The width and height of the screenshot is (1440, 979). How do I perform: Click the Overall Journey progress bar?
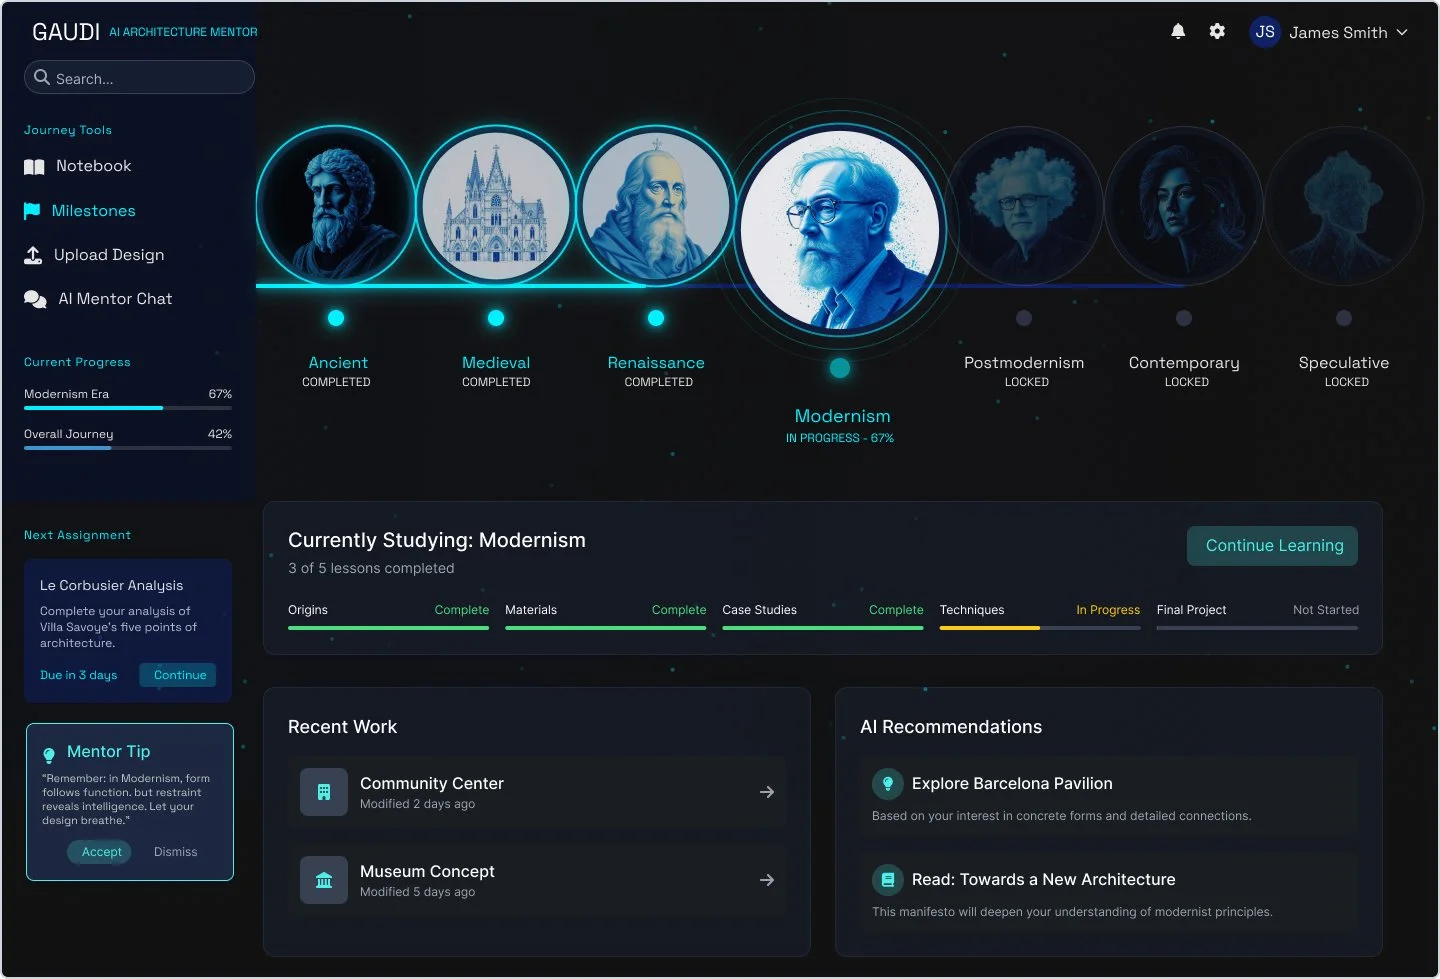128,448
